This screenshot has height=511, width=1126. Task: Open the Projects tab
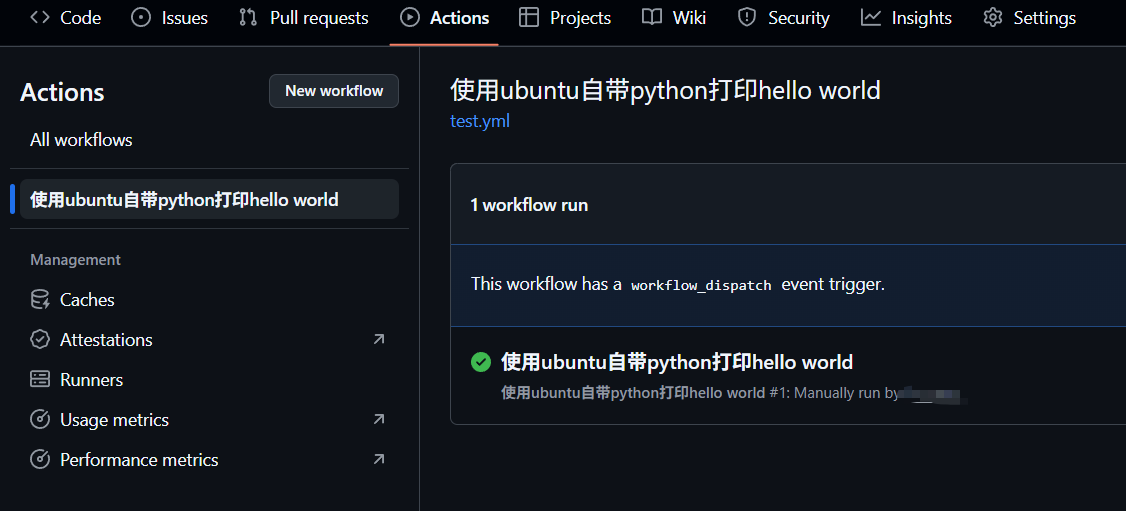click(565, 18)
